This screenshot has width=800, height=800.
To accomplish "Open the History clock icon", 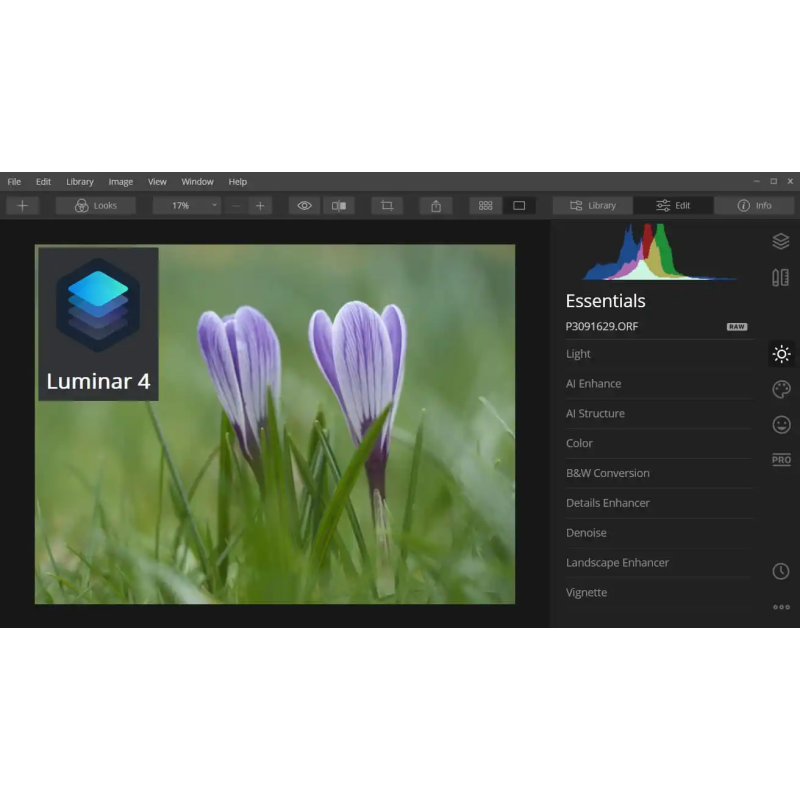I will [x=781, y=571].
